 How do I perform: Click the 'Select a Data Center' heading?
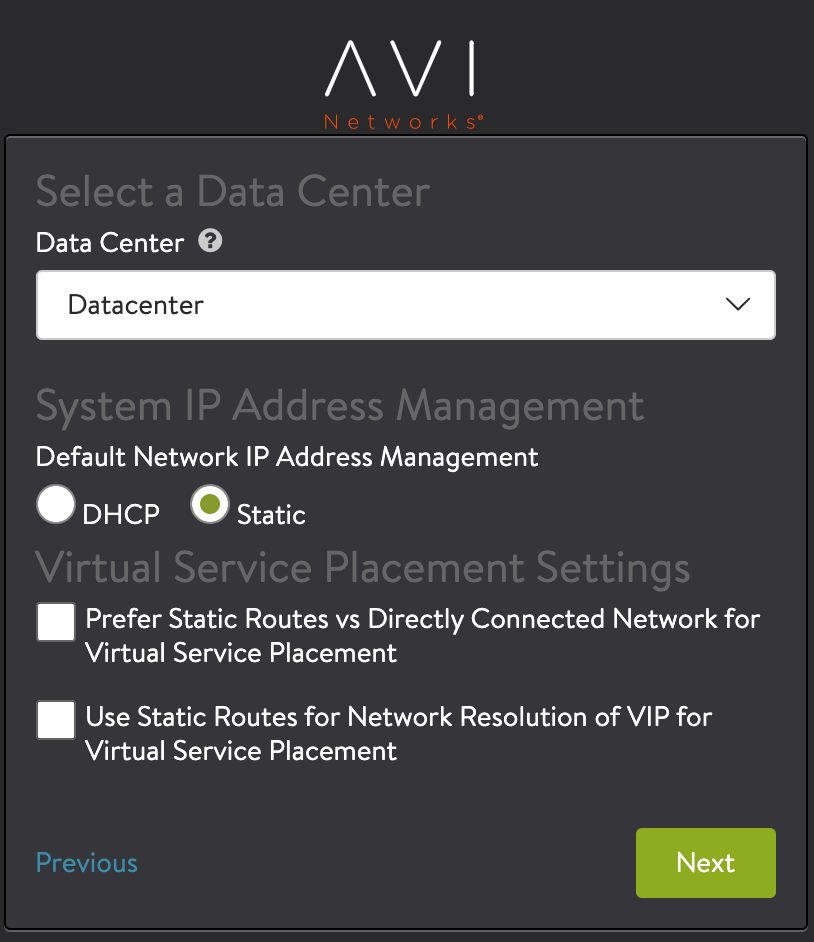coord(233,190)
